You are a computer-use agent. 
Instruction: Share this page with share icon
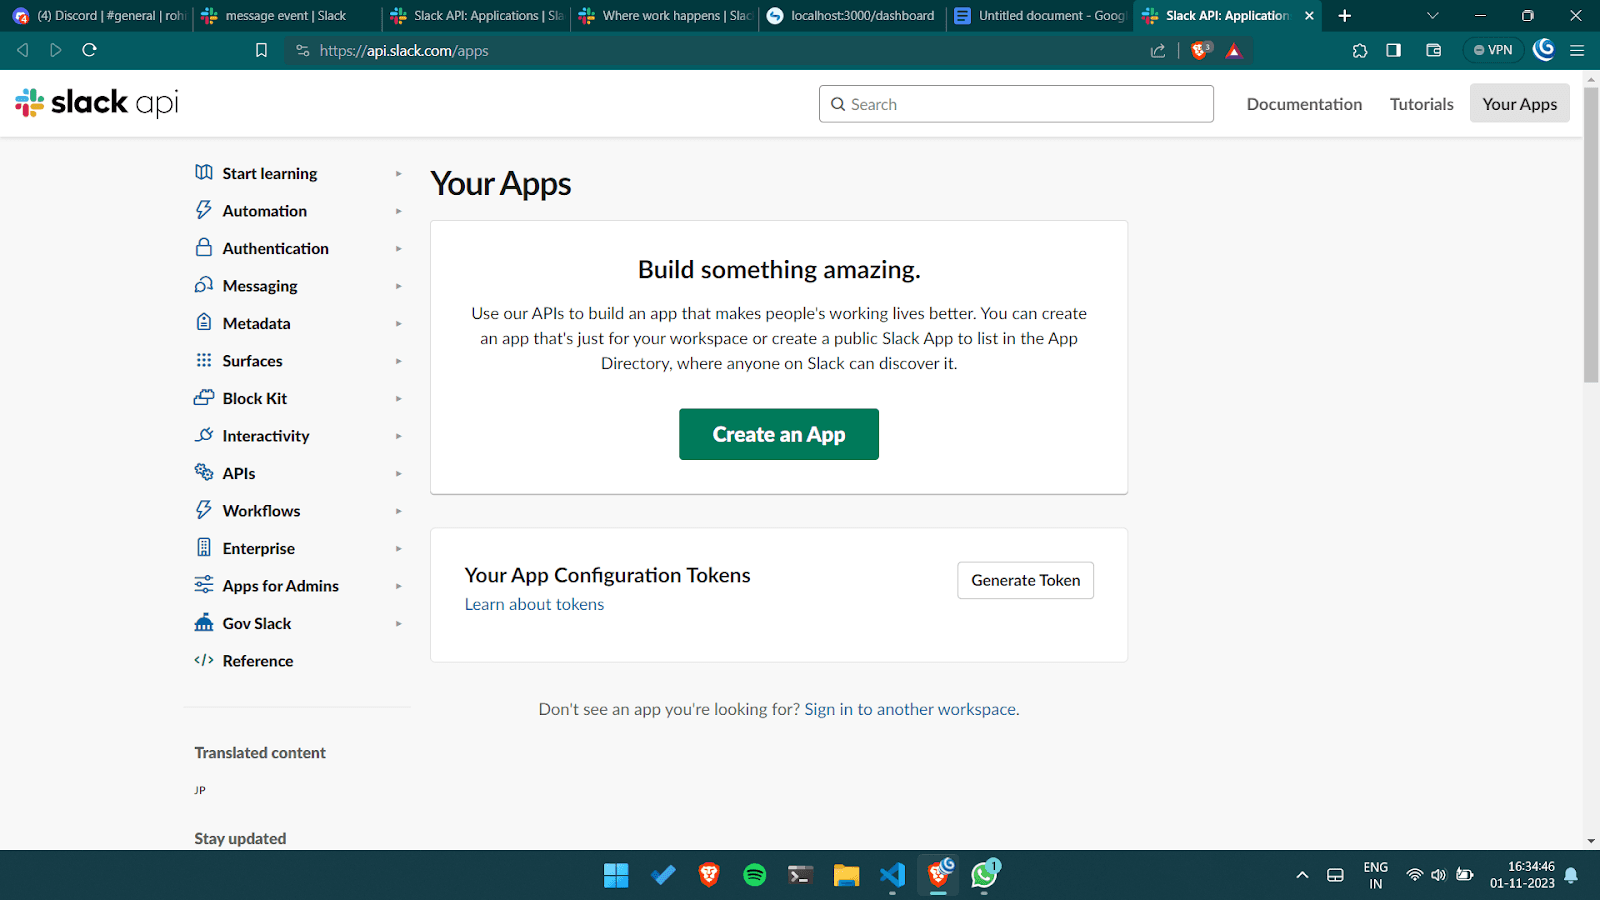[x=1158, y=50]
